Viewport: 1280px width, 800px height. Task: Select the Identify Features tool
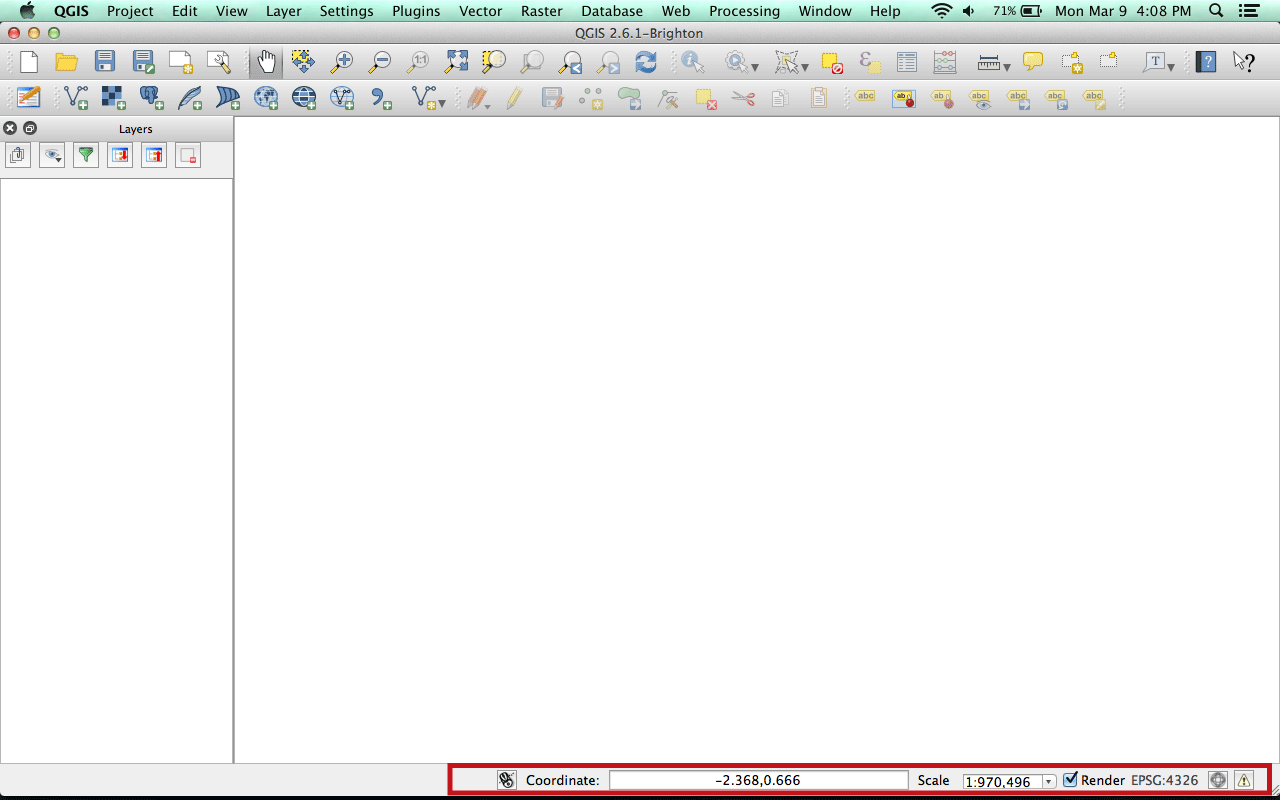pos(693,62)
